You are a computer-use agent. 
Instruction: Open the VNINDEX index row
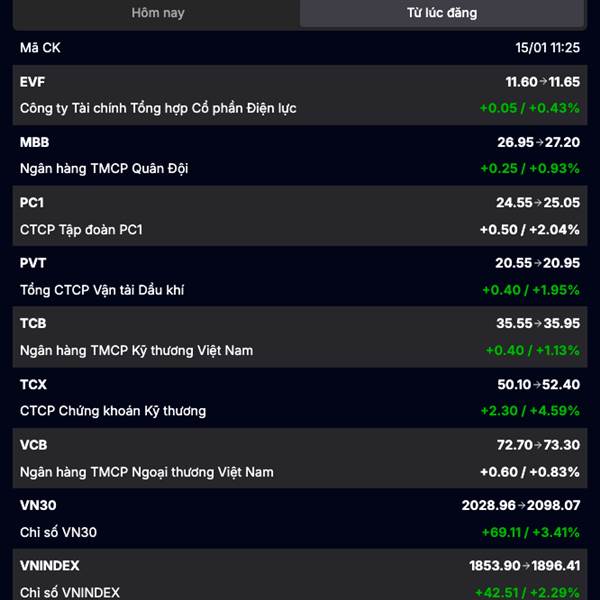(300, 575)
